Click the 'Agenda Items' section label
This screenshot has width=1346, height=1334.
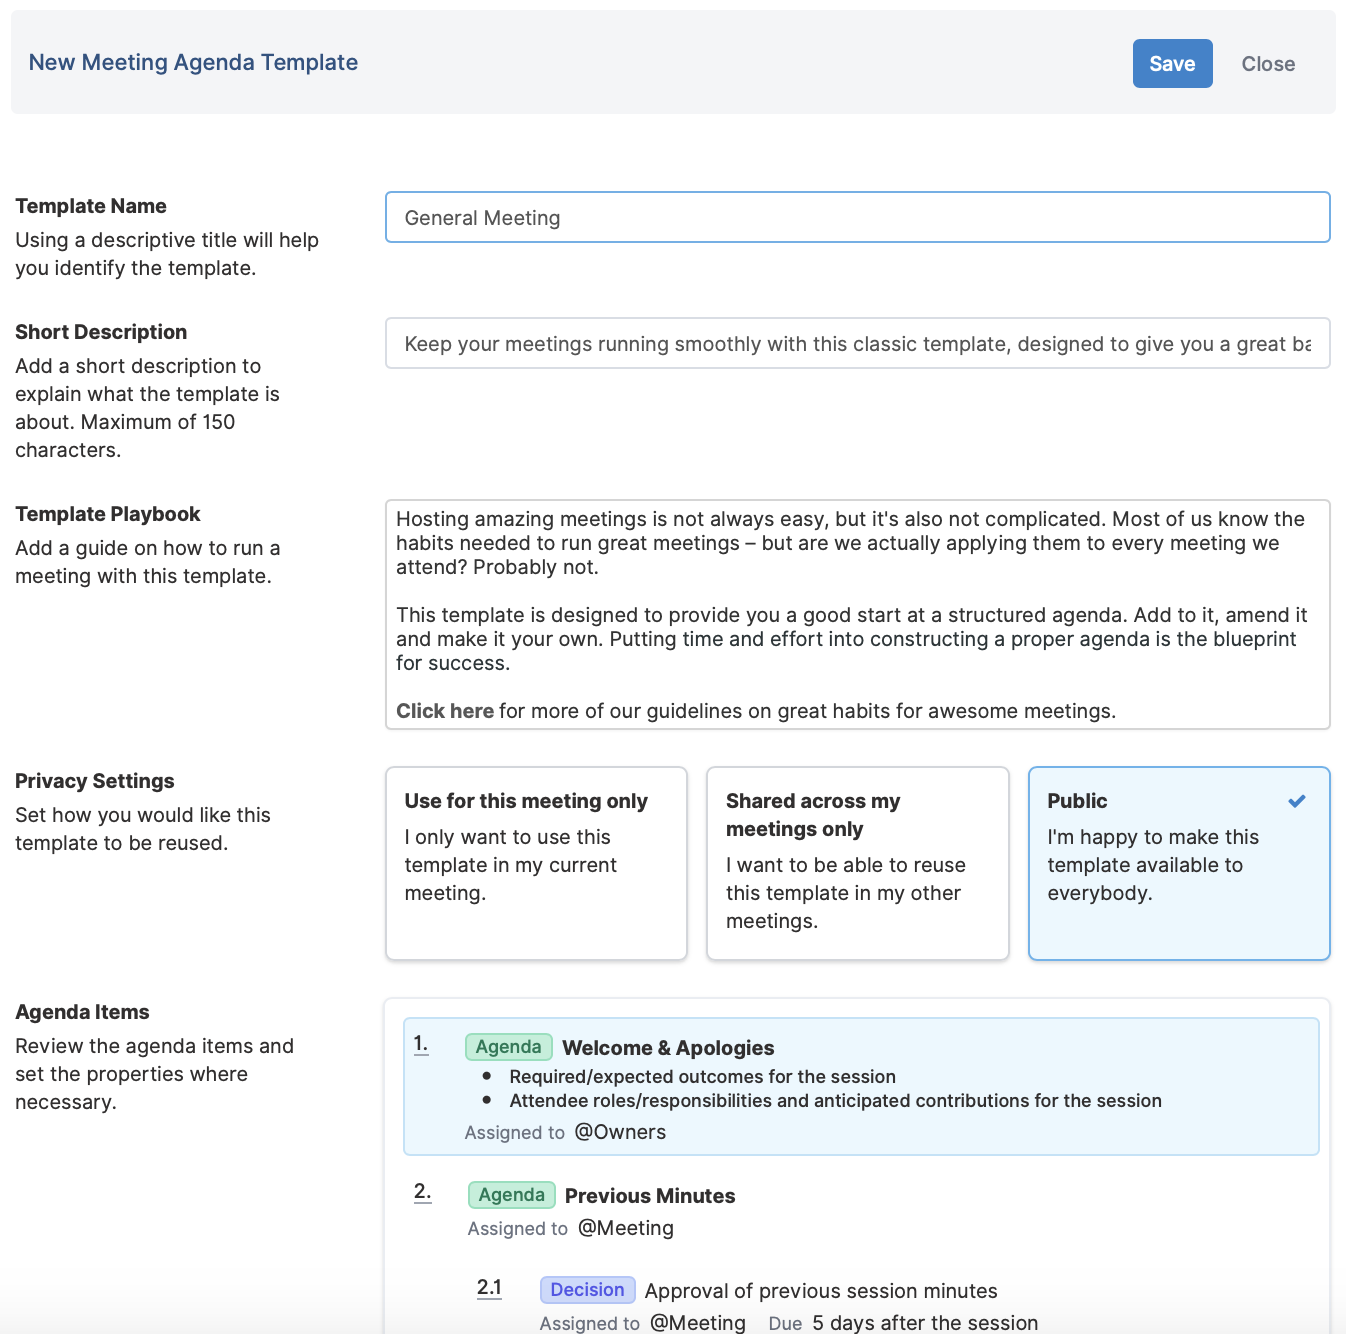pos(82,1012)
